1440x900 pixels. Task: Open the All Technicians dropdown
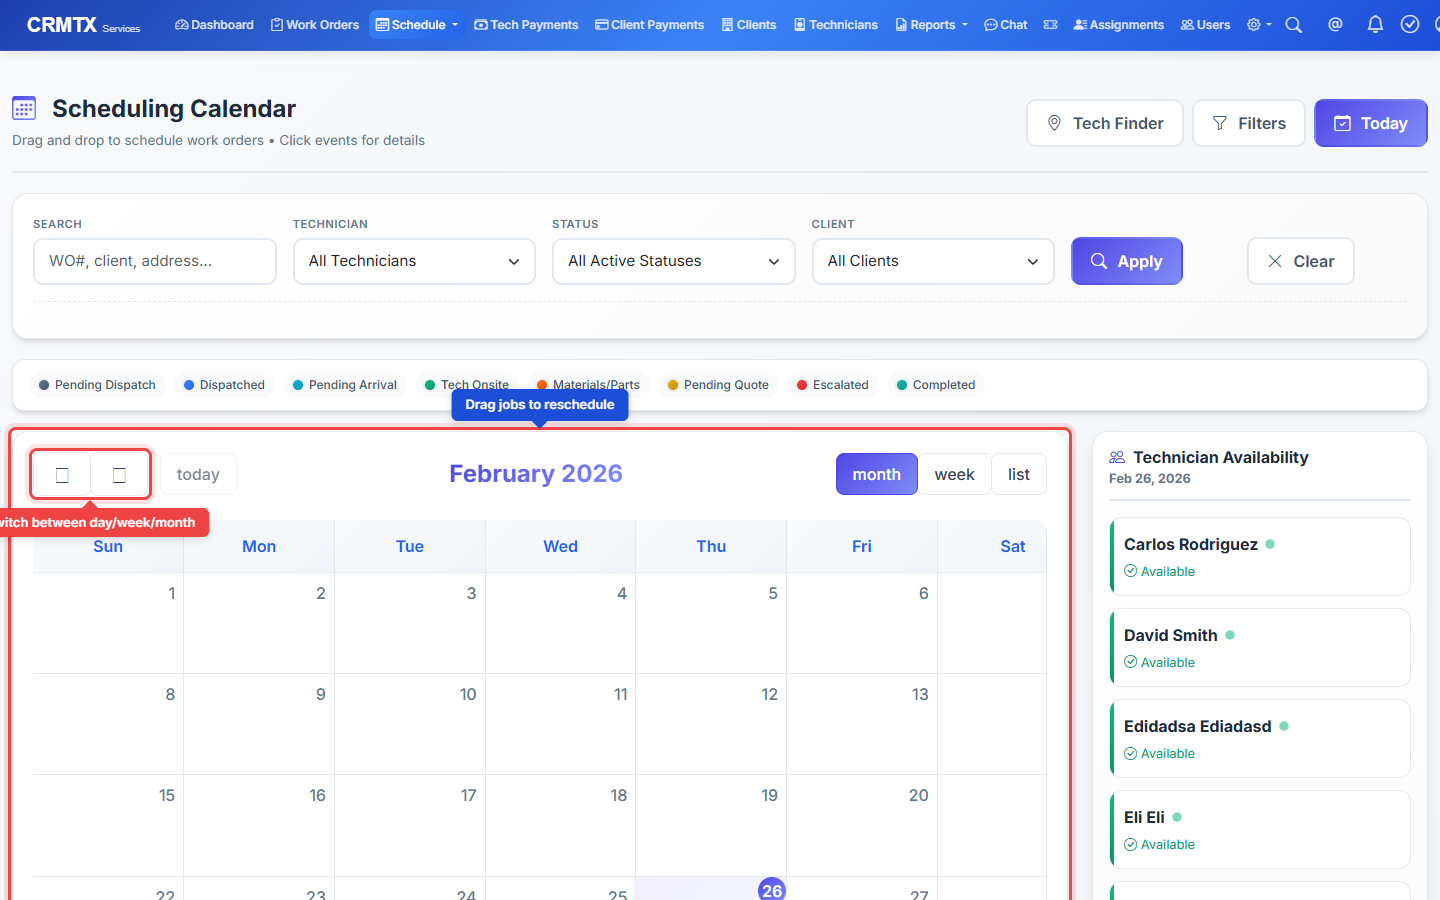(x=413, y=261)
